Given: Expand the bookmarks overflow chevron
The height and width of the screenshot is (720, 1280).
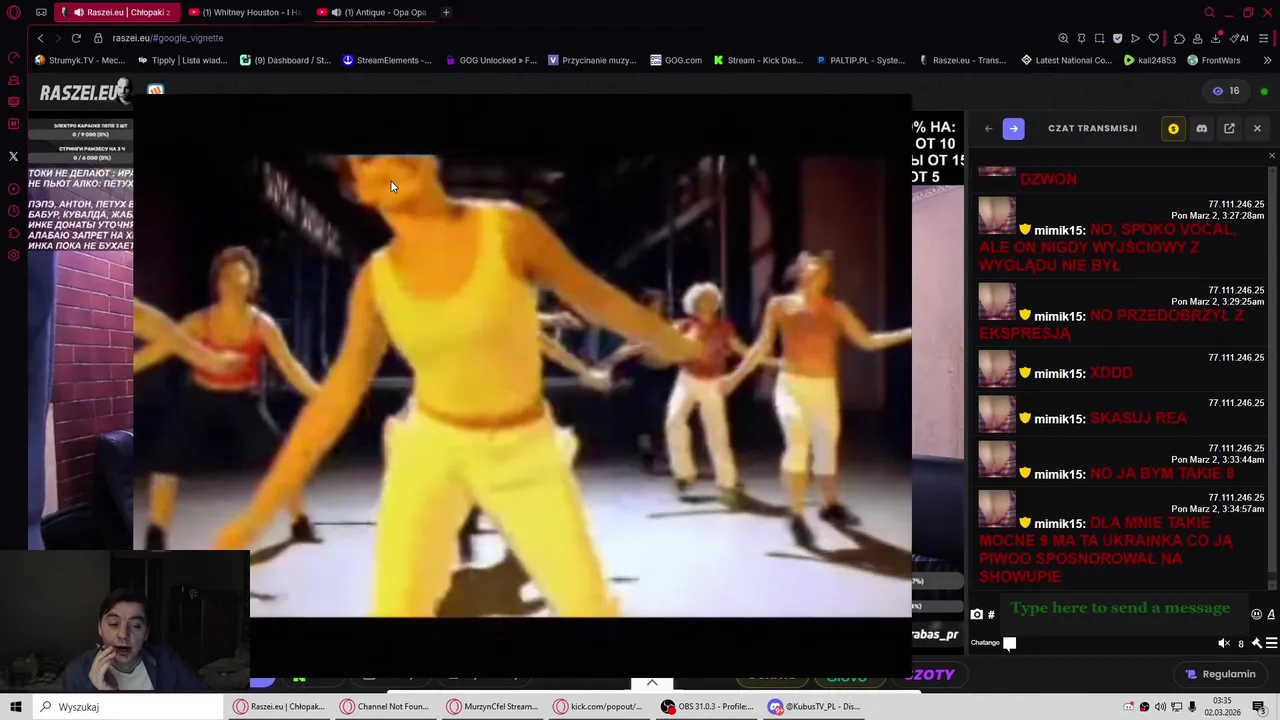Looking at the screenshot, I should coord(1267,60).
